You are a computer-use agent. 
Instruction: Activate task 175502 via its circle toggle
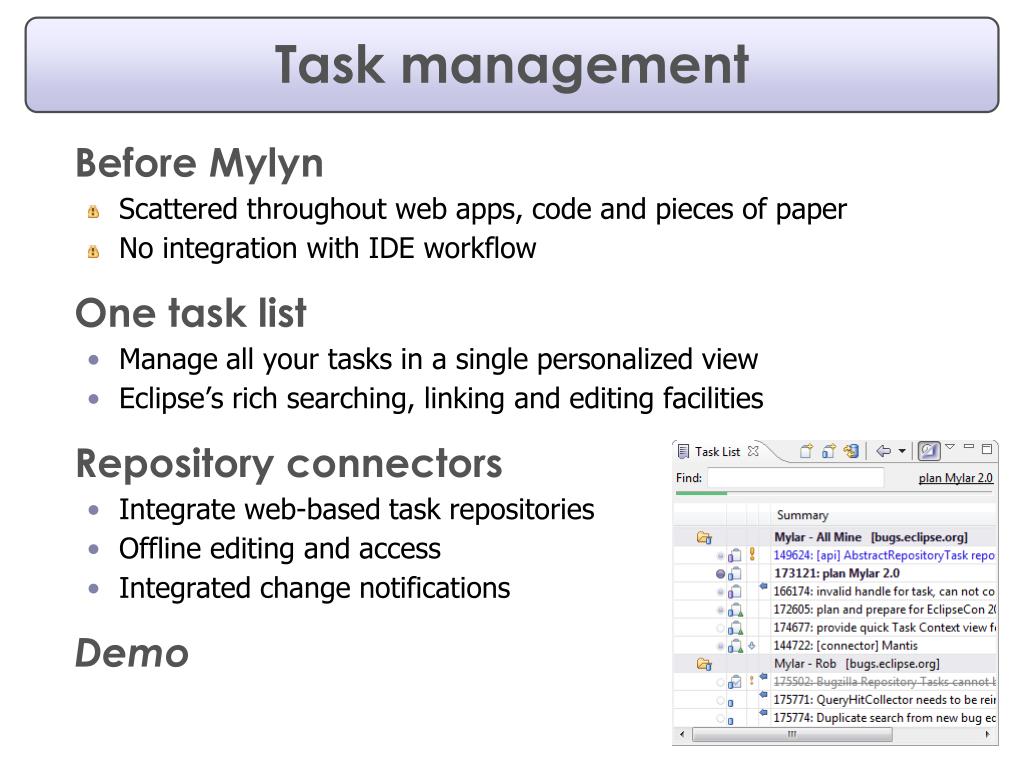[x=720, y=682]
